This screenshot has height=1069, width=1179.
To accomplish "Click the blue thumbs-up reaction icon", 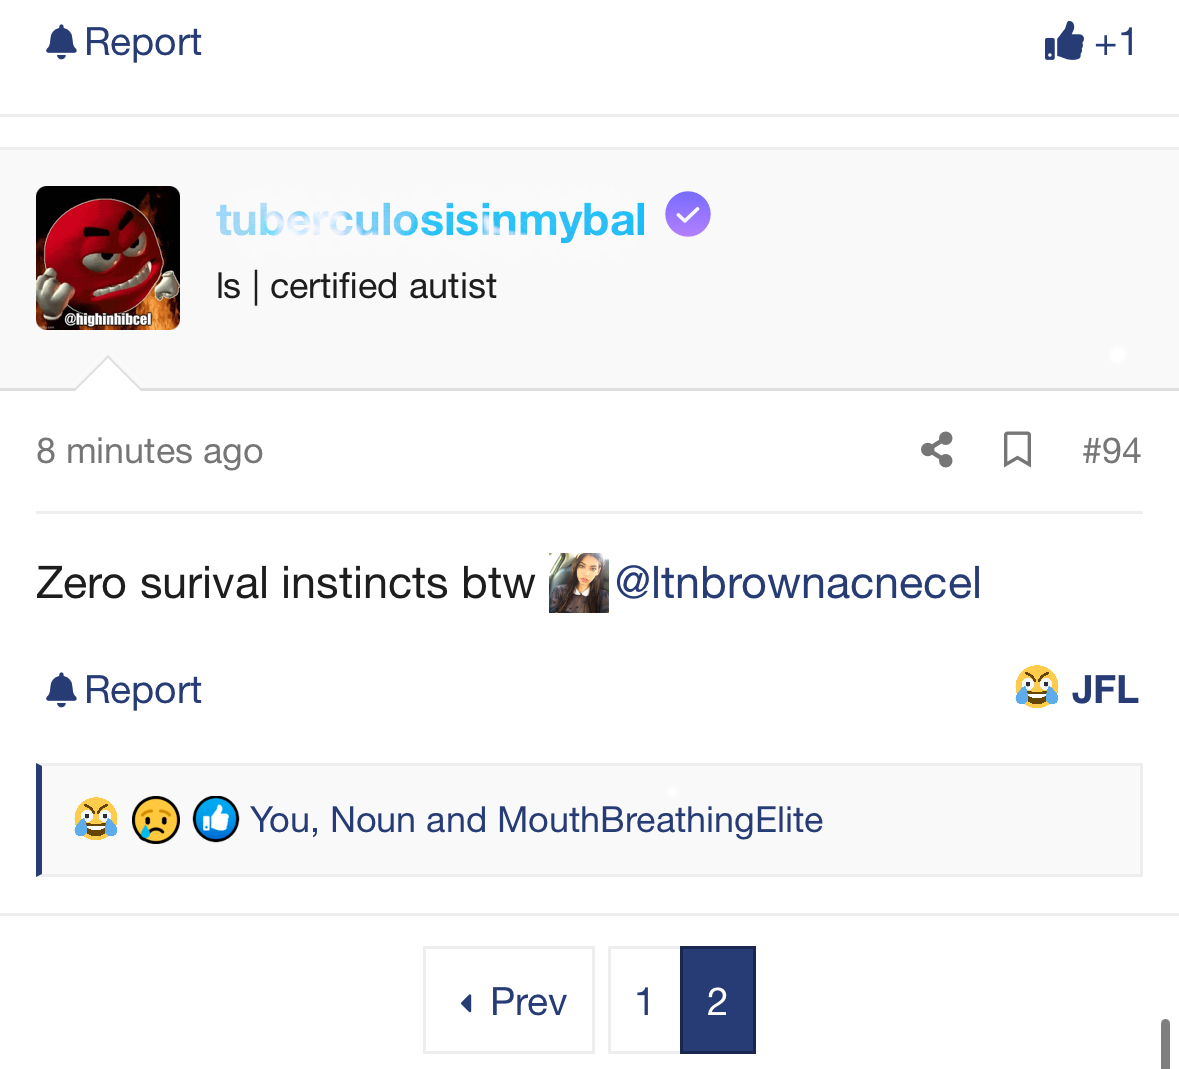I will (x=215, y=820).
